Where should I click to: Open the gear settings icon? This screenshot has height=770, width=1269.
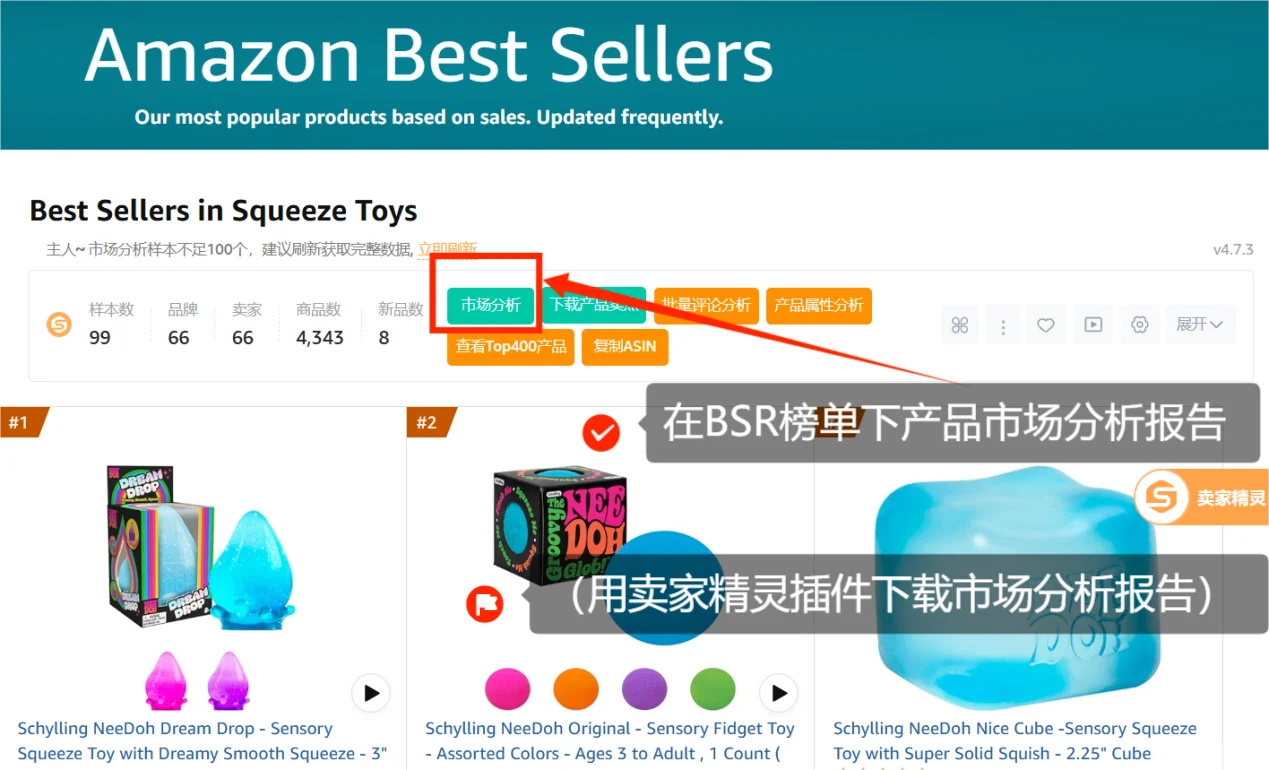tap(1139, 325)
